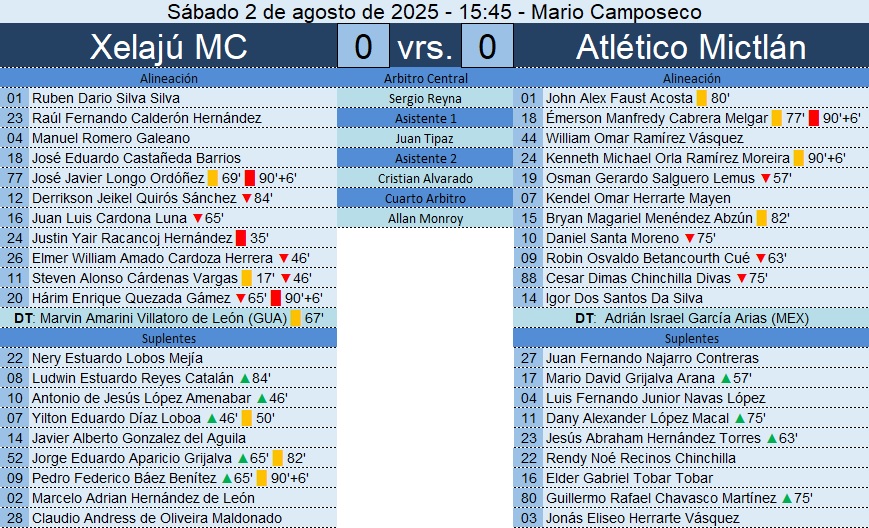Click red down arrow beside Juan Luis Cardona Luna
Image resolution: width=869 pixels, height=528 pixels.
197,218
